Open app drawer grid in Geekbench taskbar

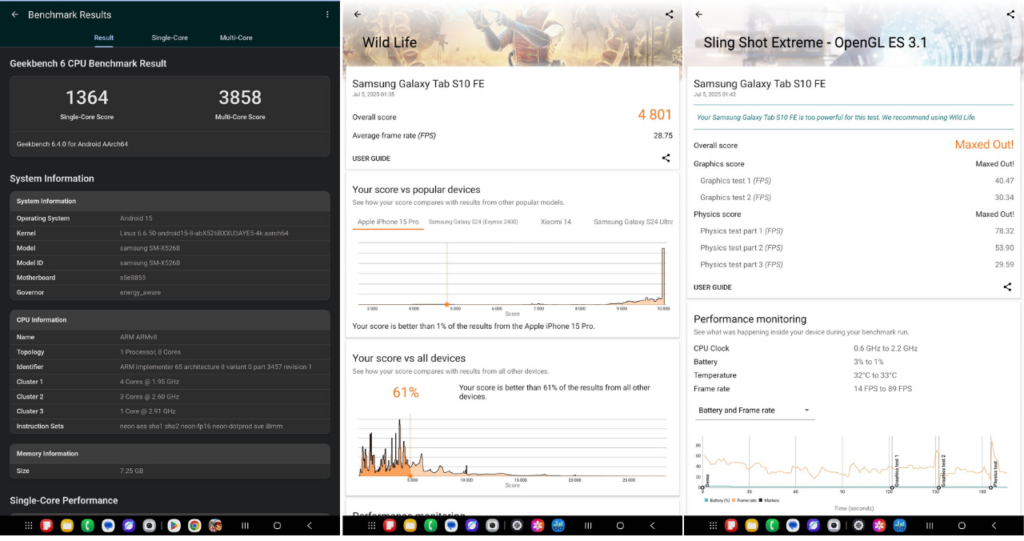tap(28, 525)
